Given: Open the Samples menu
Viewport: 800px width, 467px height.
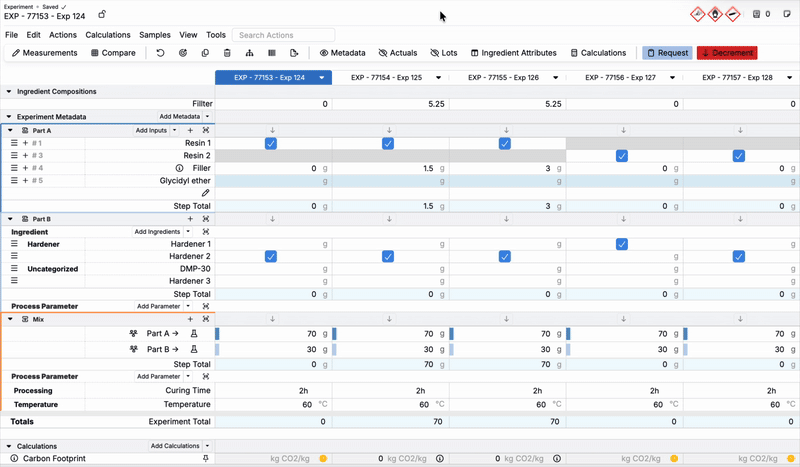Looking at the screenshot, I should coord(155,35).
